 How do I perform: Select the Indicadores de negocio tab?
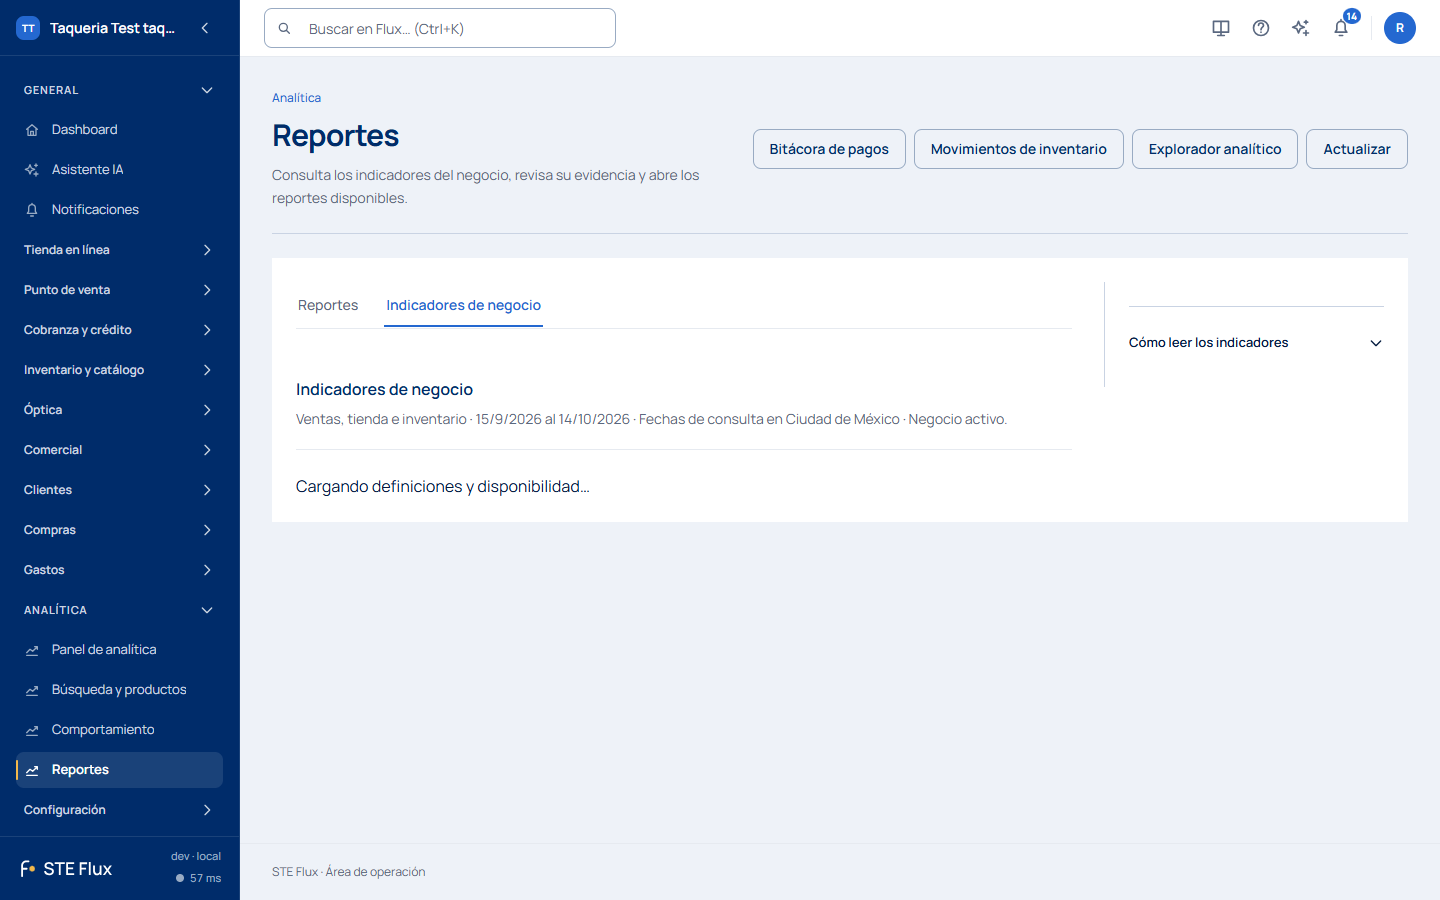click(463, 305)
